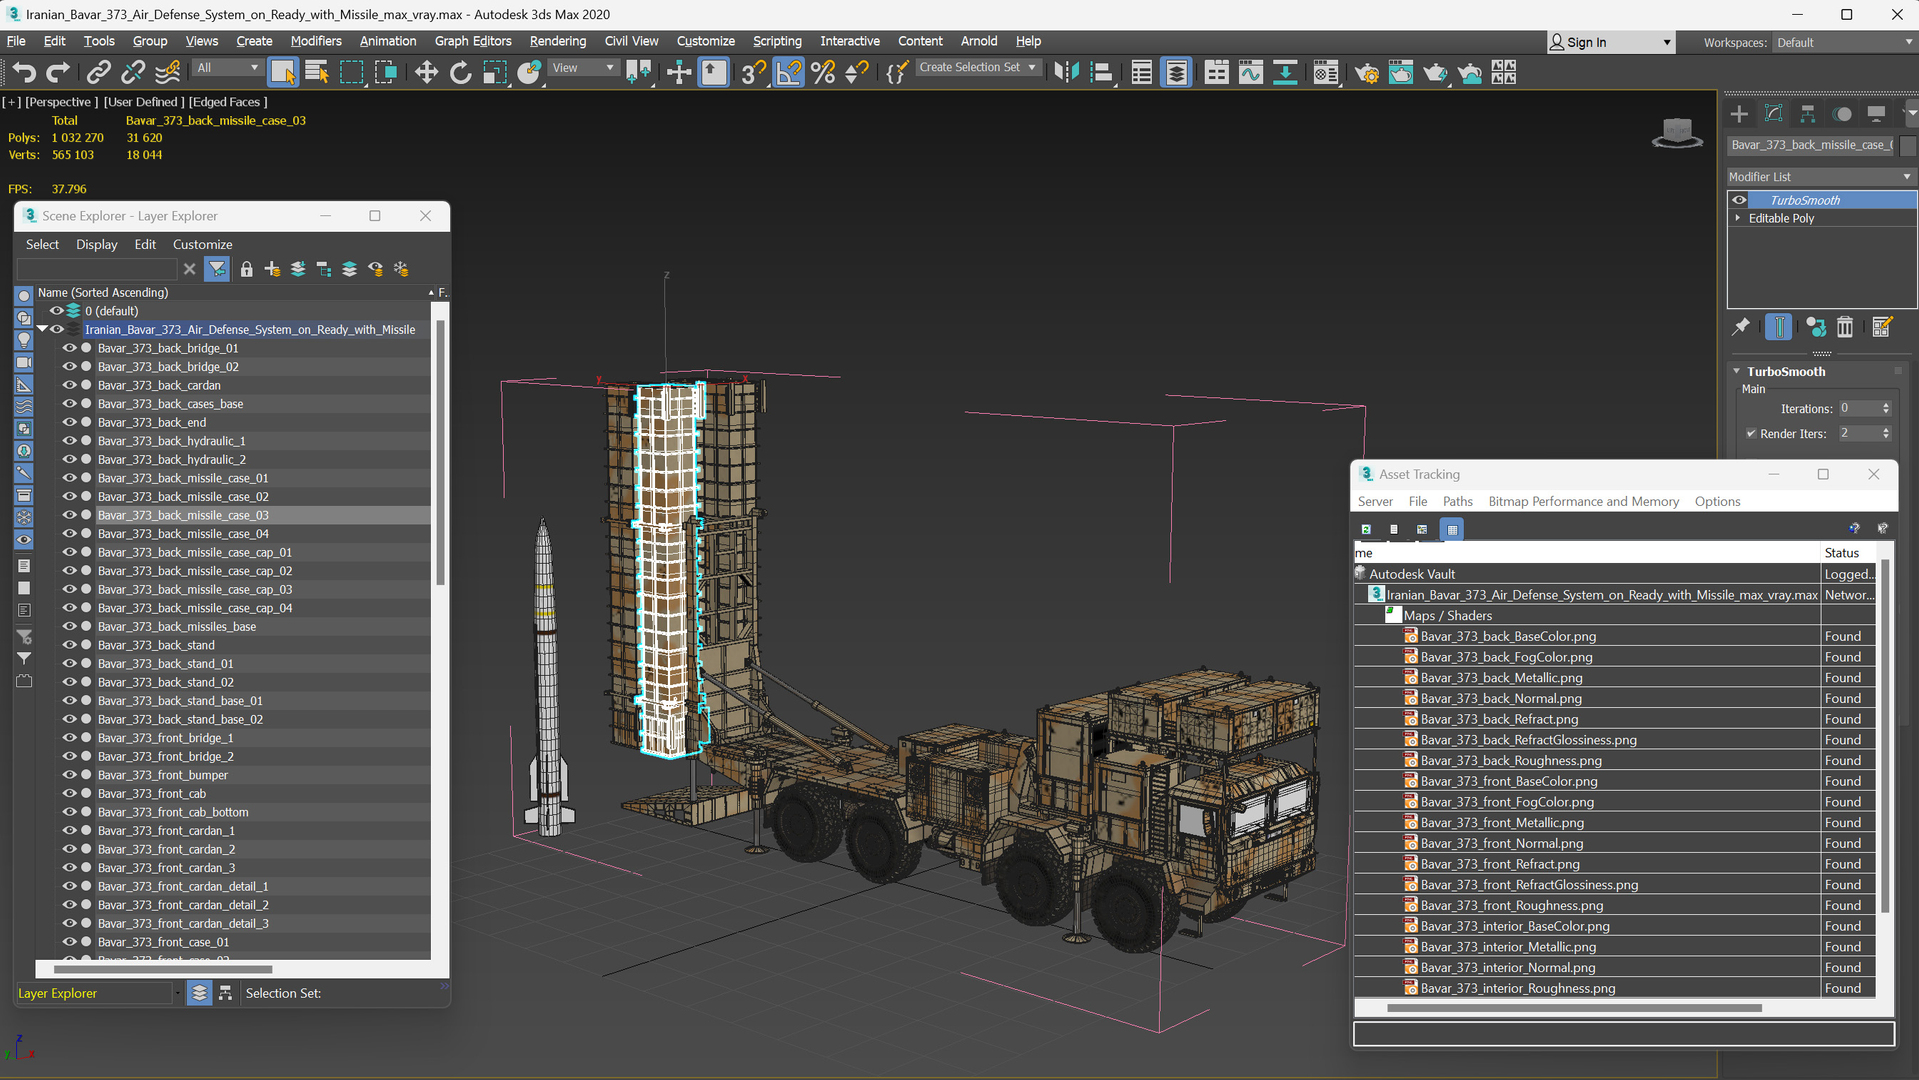Hide Bavar_373_back_cardan using its eye icon
This screenshot has width=1919, height=1080.
pyautogui.click(x=69, y=385)
